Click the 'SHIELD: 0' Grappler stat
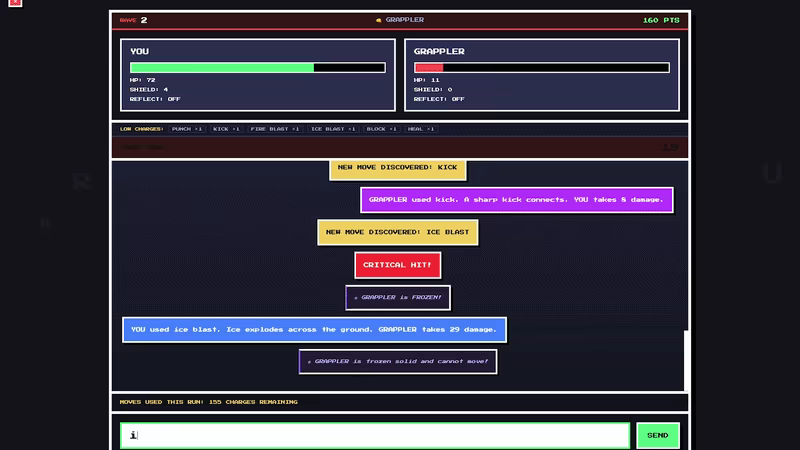800x450 pixels. 433,89
